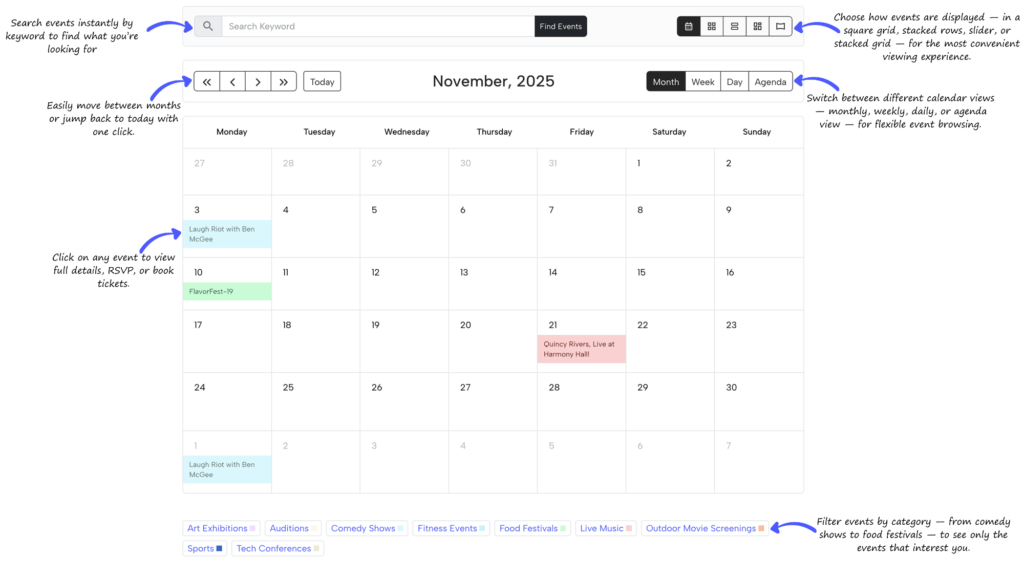Switch to Agenda view

click(x=770, y=82)
